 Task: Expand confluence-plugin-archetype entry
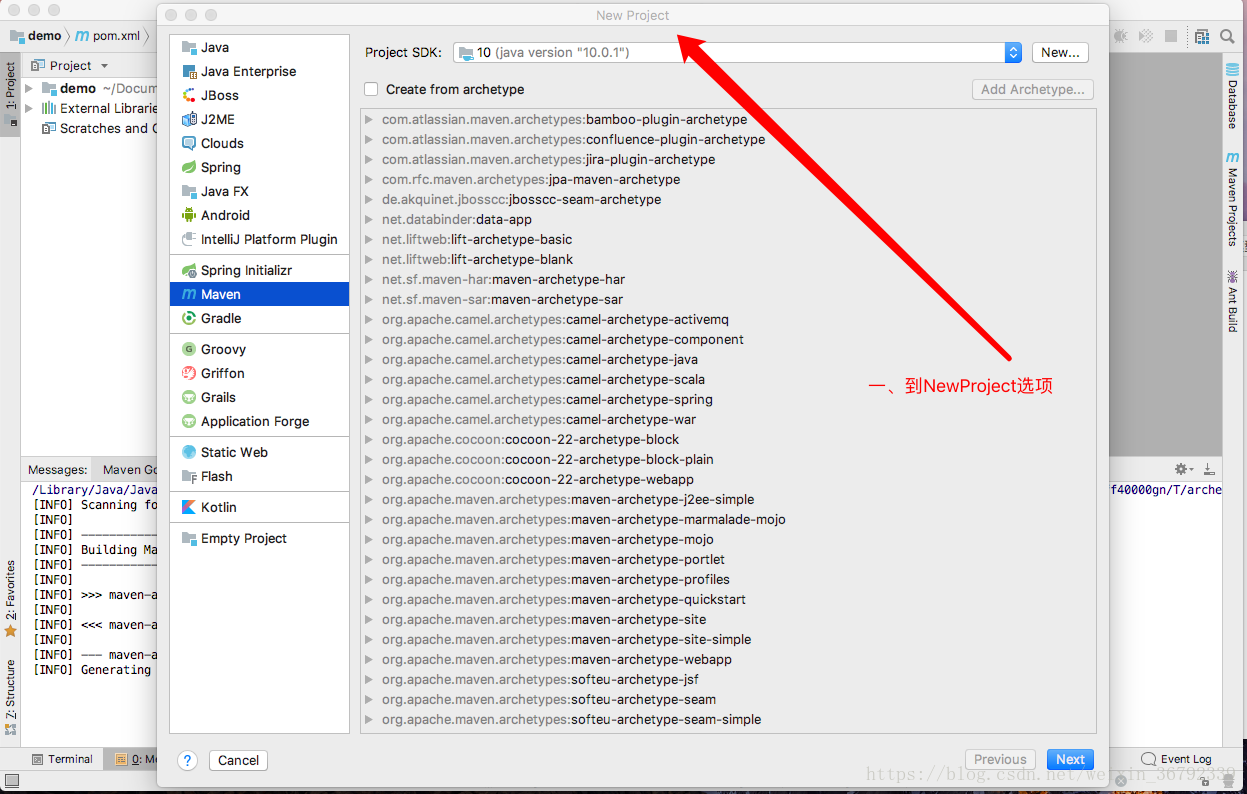pyautogui.click(x=369, y=139)
